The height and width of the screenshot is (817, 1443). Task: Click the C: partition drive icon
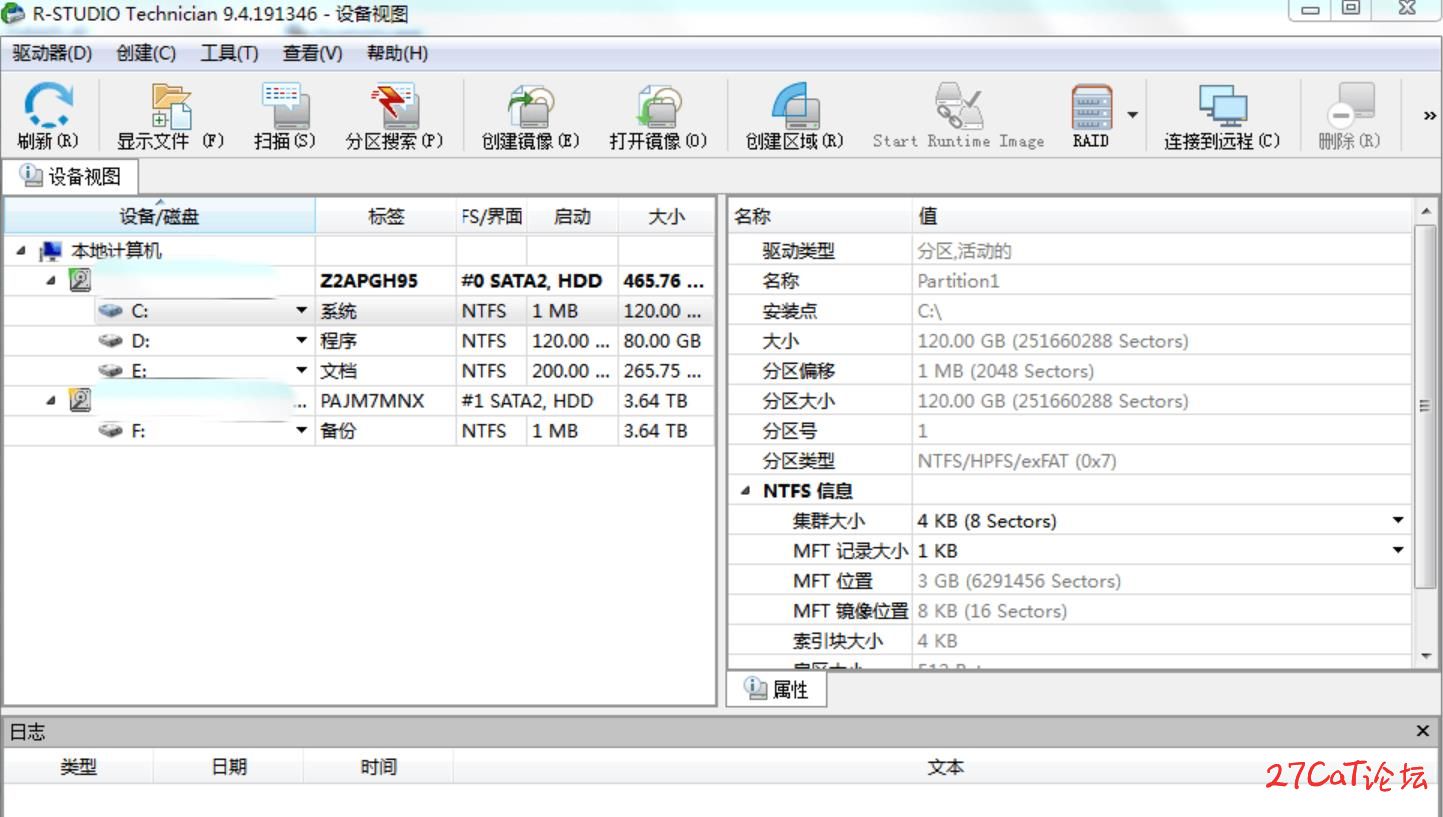[111, 311]
